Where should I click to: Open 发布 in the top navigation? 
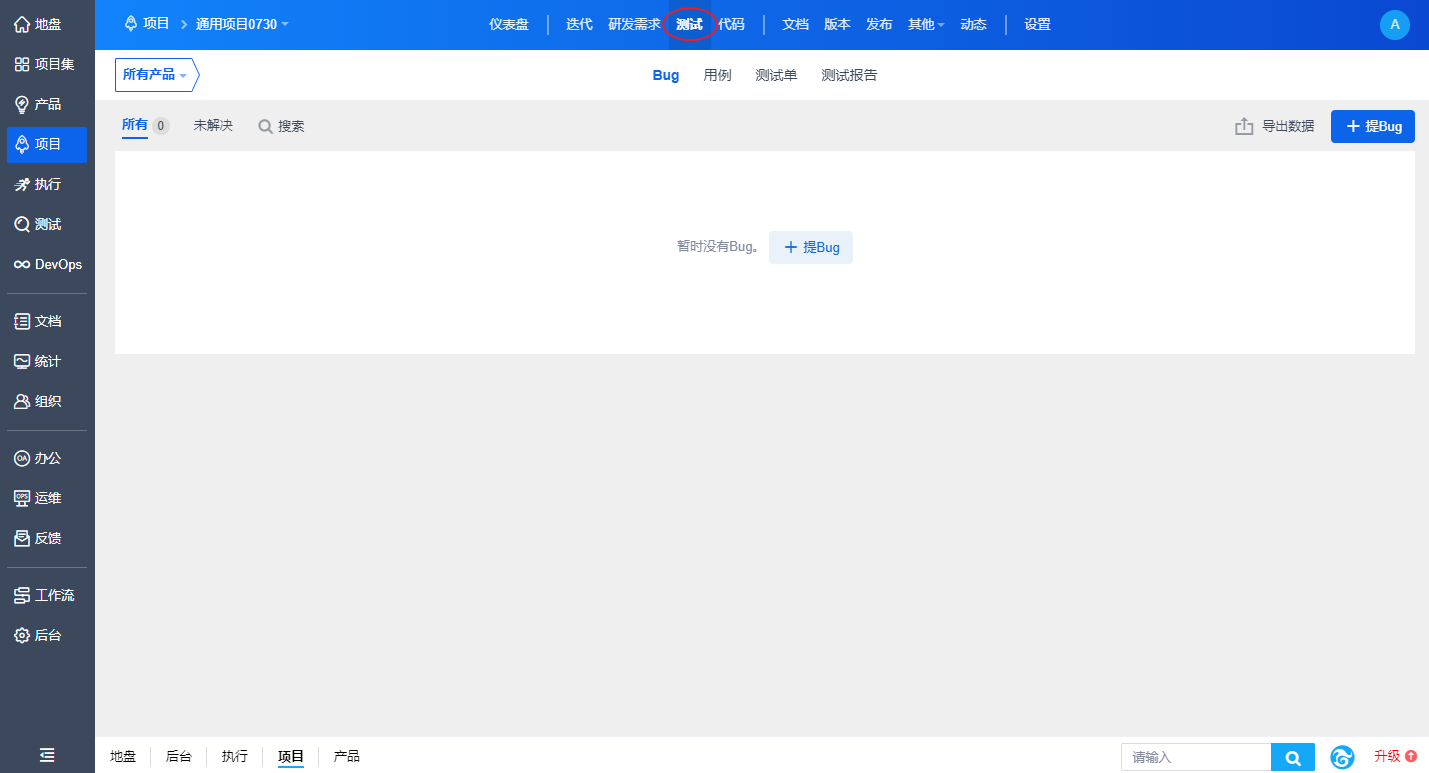point(879,24)
